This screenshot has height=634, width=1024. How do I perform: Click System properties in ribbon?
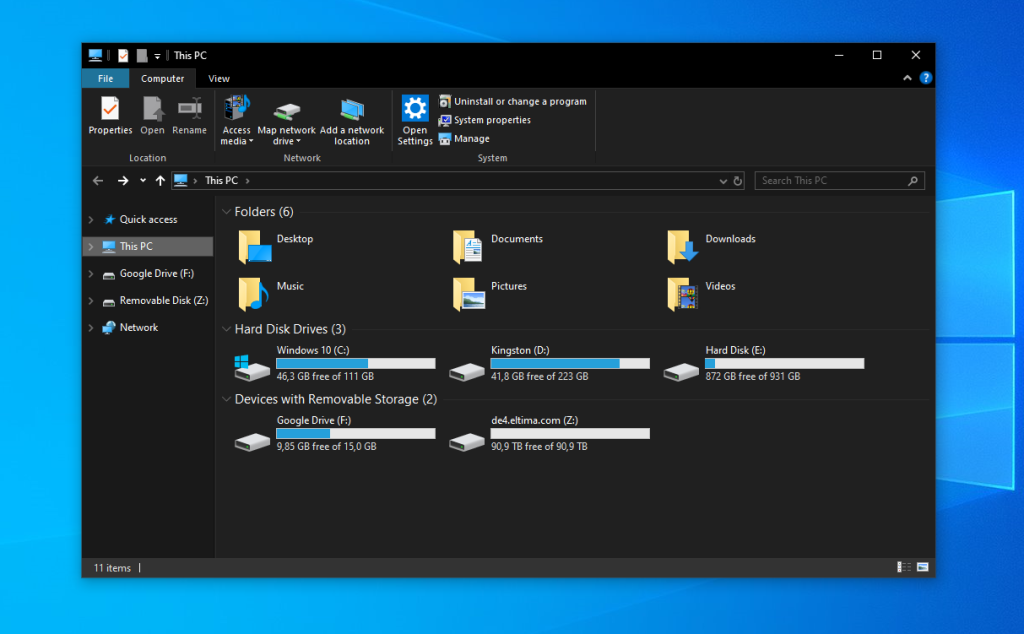coord(492,120)
